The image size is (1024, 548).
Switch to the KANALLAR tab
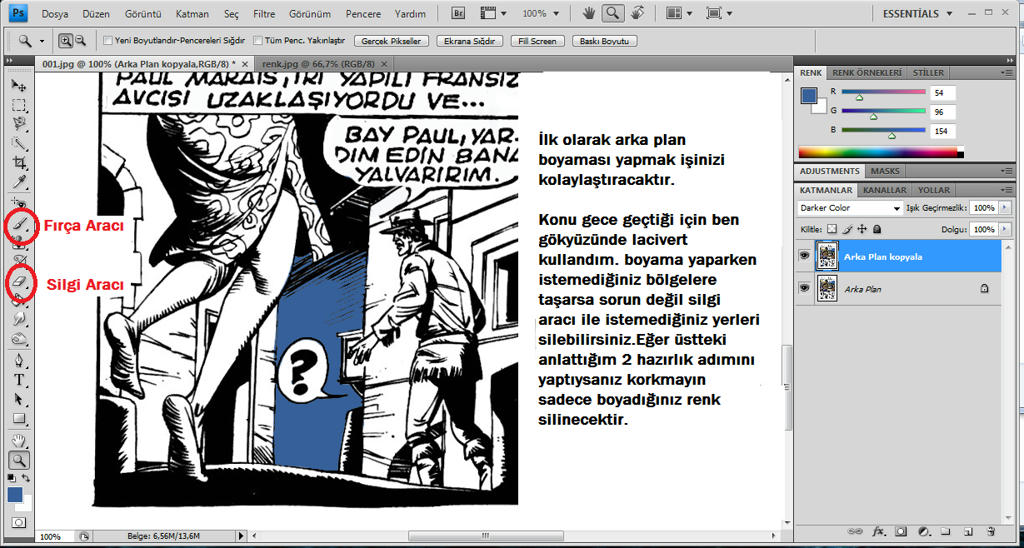885,190
